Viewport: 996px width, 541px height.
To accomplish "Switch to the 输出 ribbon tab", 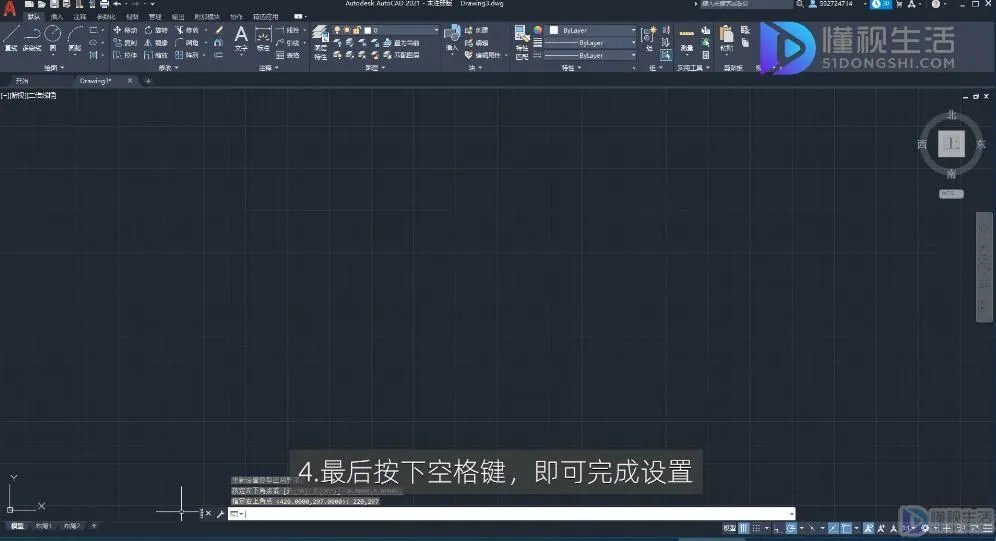I will (x=178, y=17).
